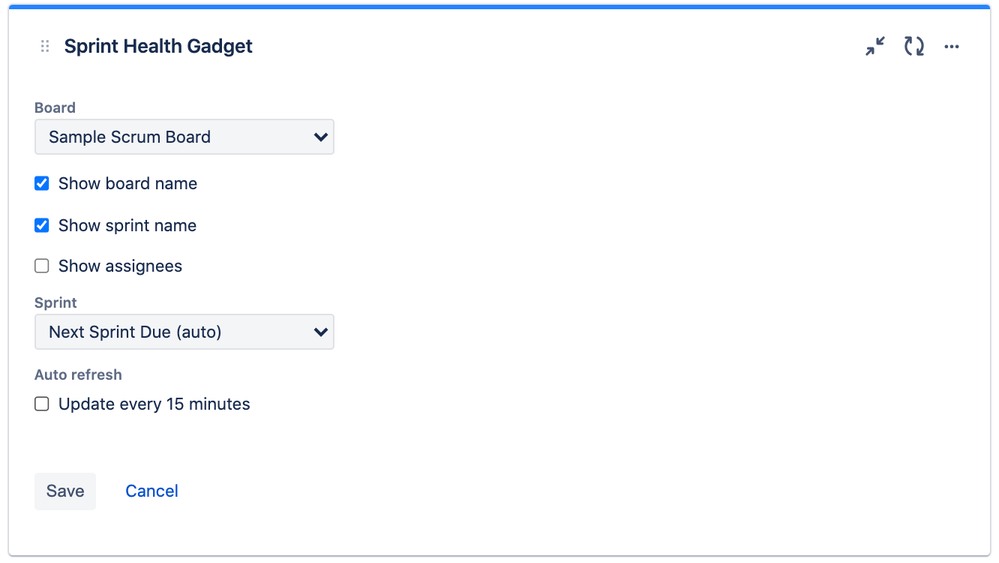Image resolution: width=999 pixels, height=563 pixels.
Task: Click the Sprint Health Gadget title
Action: pos(158,46)
